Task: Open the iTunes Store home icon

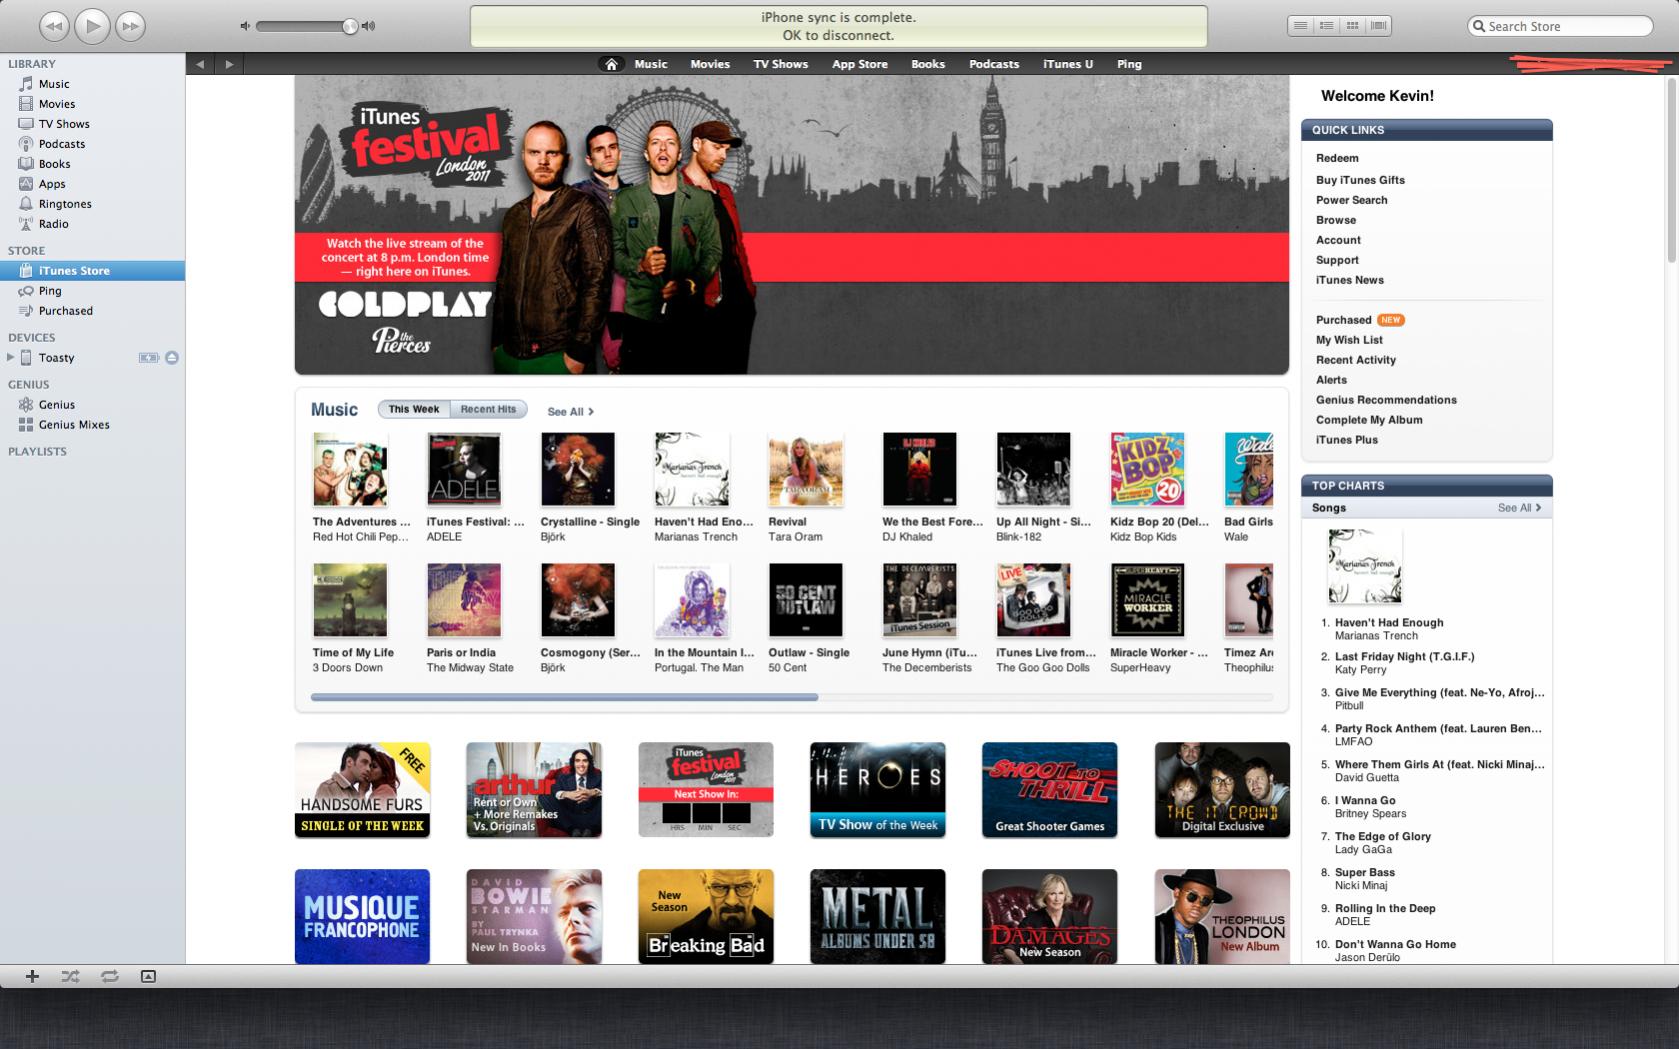Action: pos(611,64)
